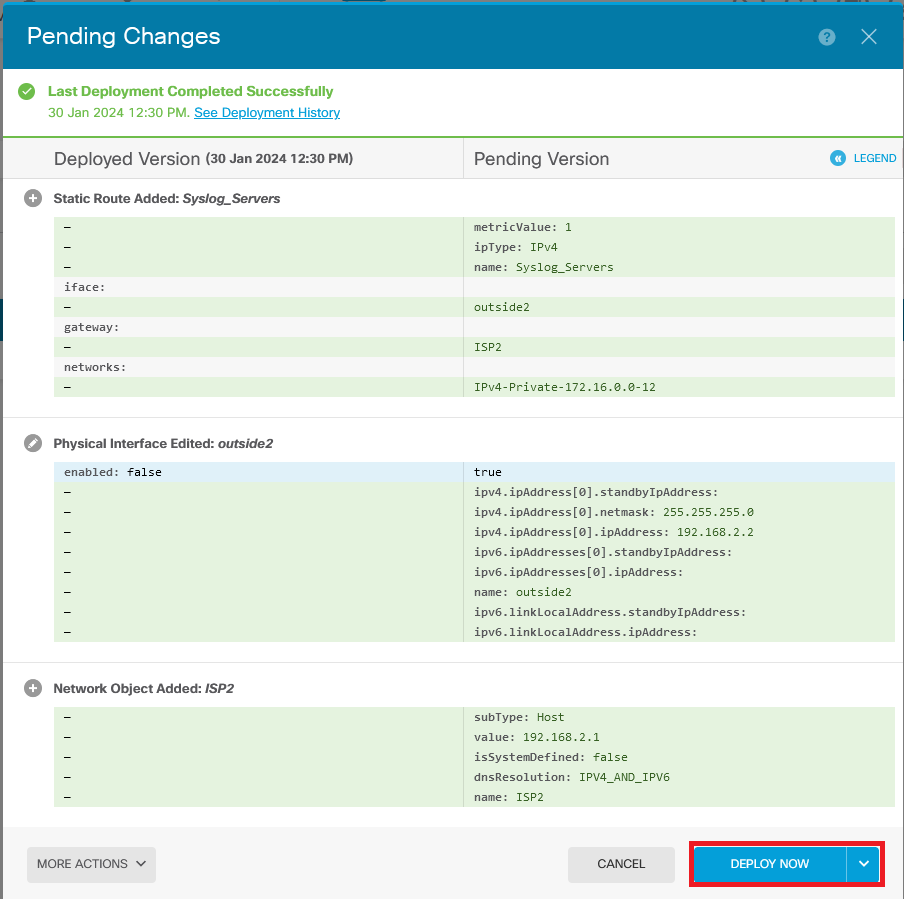
Task: Click the 'isSystemDefined: false' line
Action: click(x=551, y=757)
